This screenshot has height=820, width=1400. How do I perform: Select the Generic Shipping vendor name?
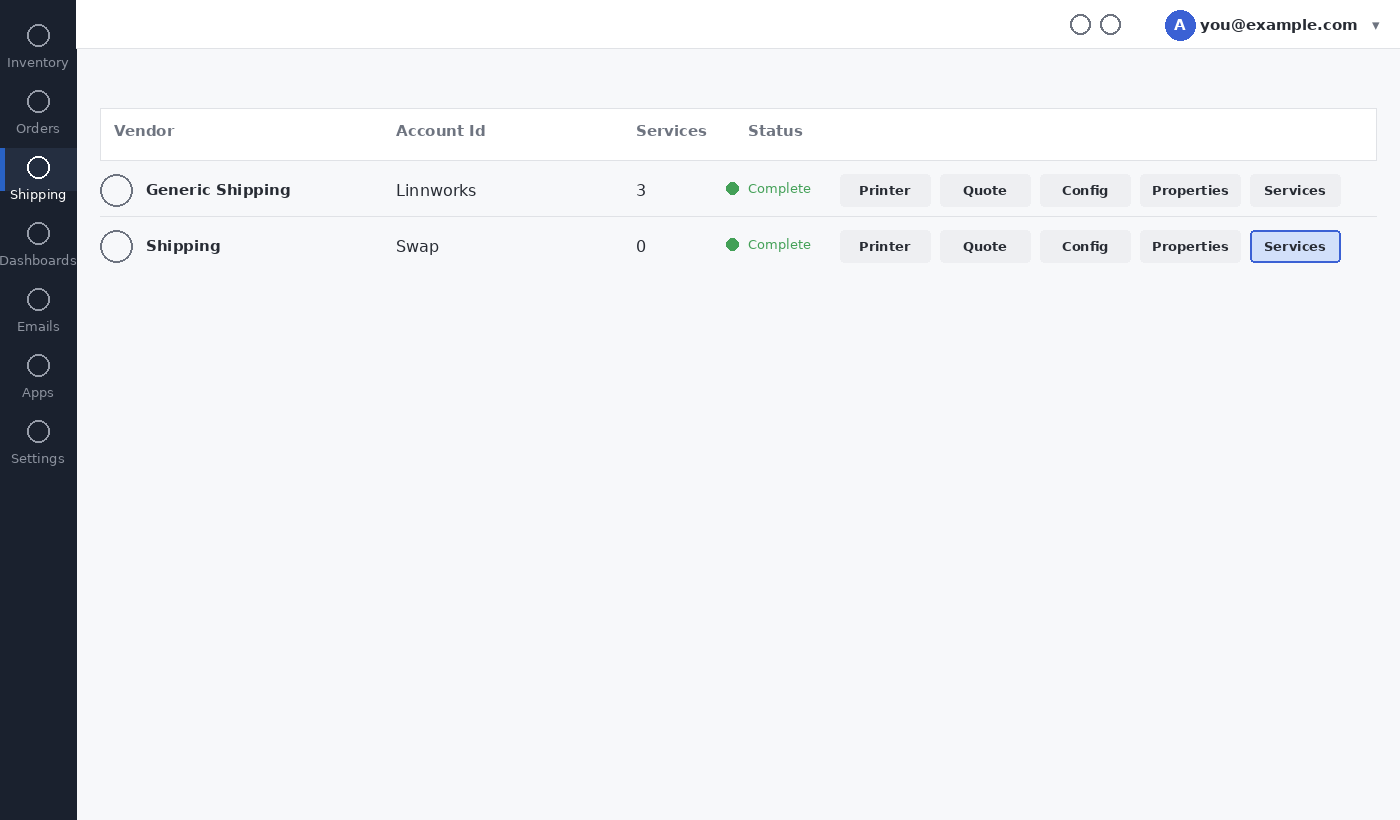(x=218, y=190)
